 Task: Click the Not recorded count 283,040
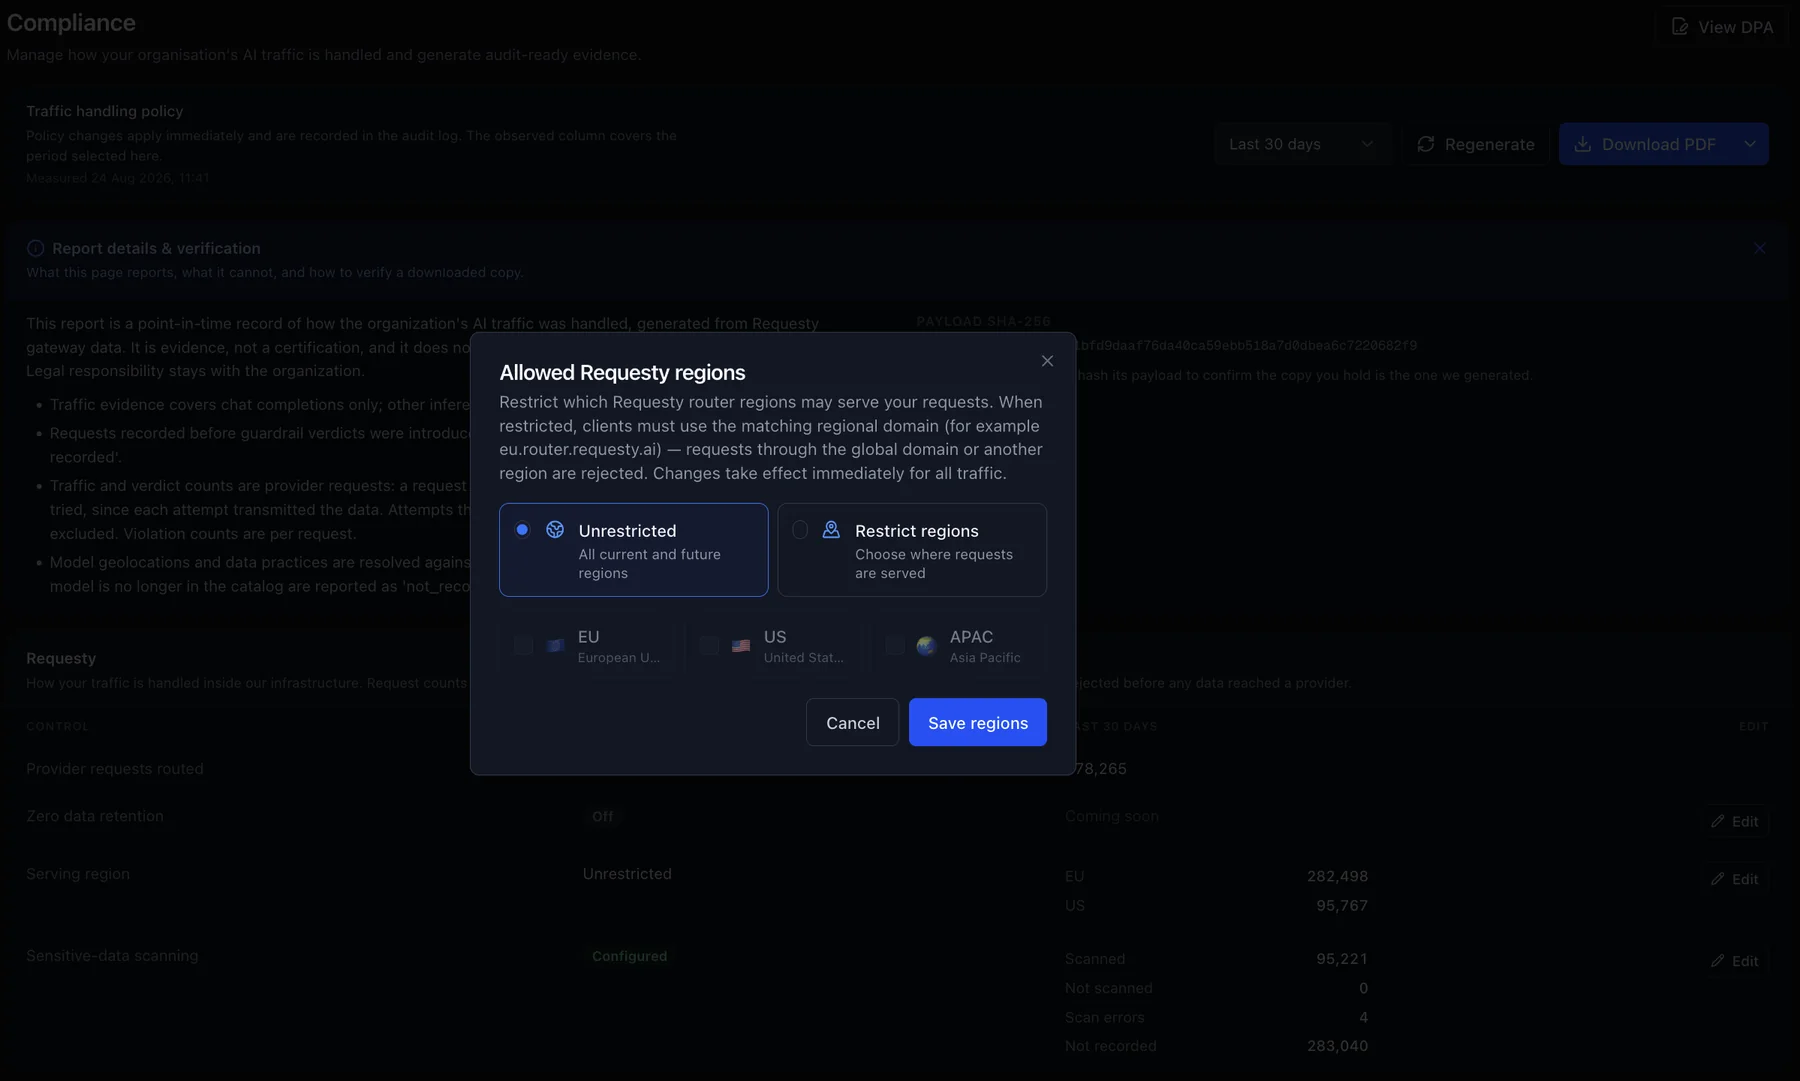[x=1337, y=1046]
